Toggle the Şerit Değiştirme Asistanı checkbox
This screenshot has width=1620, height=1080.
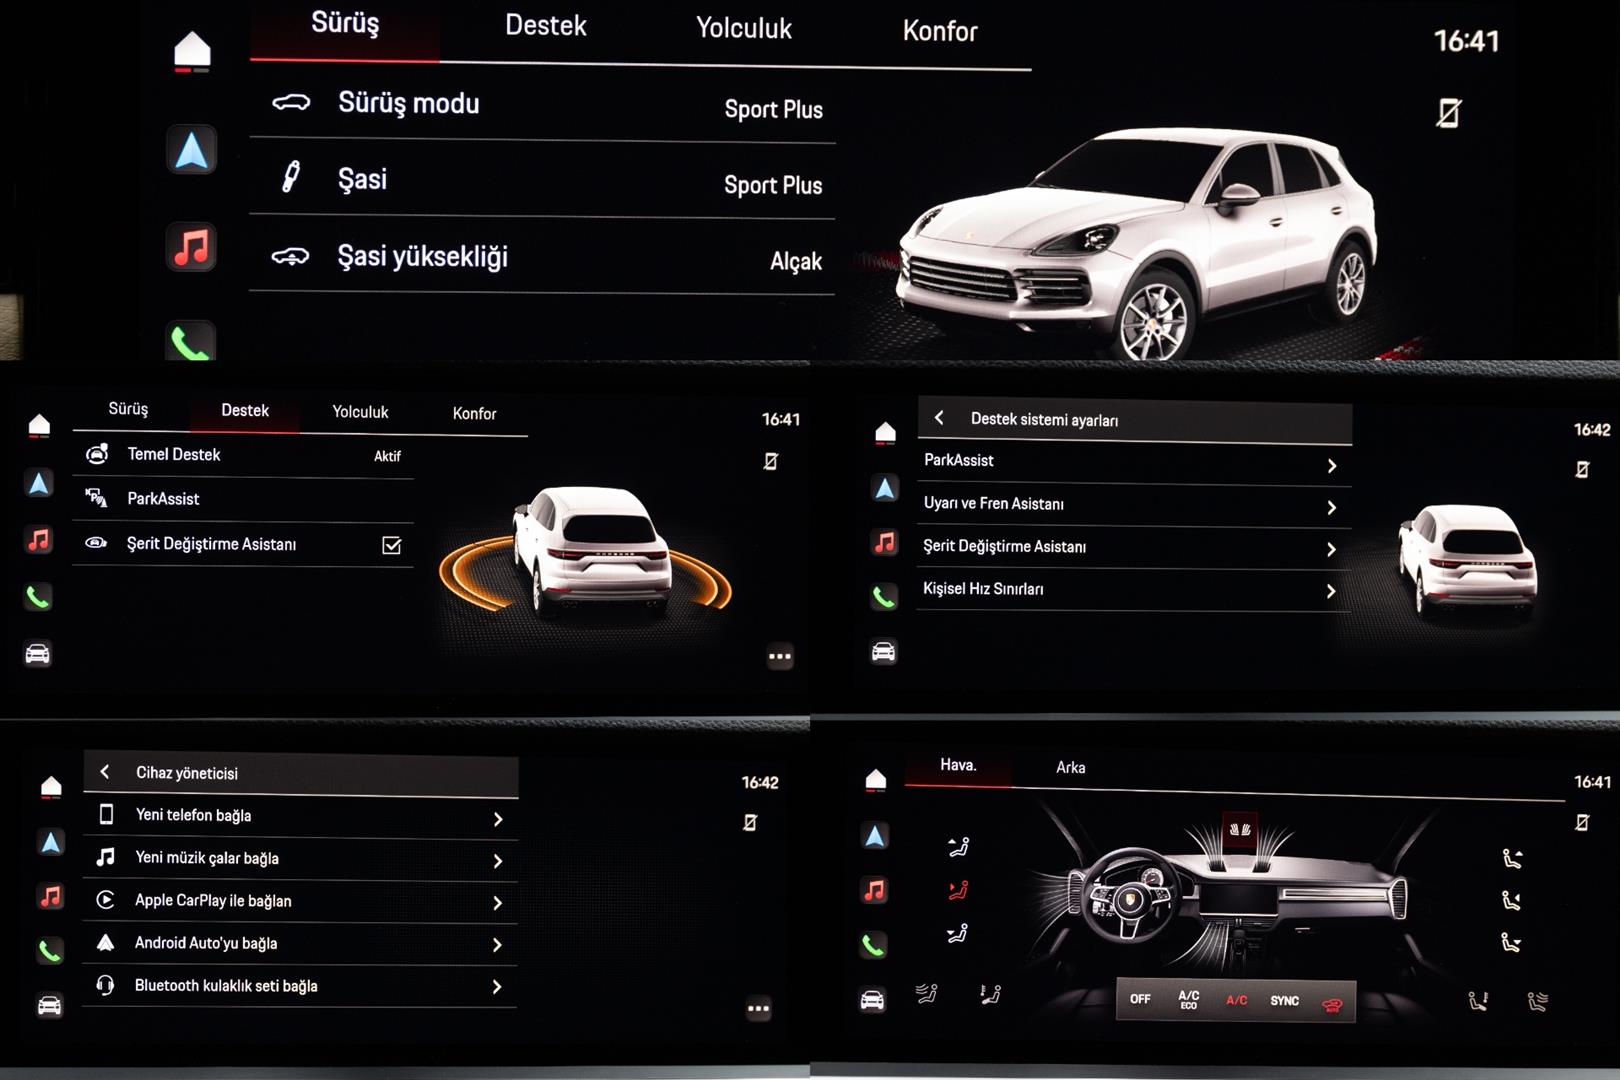click(x=391, y=545)
